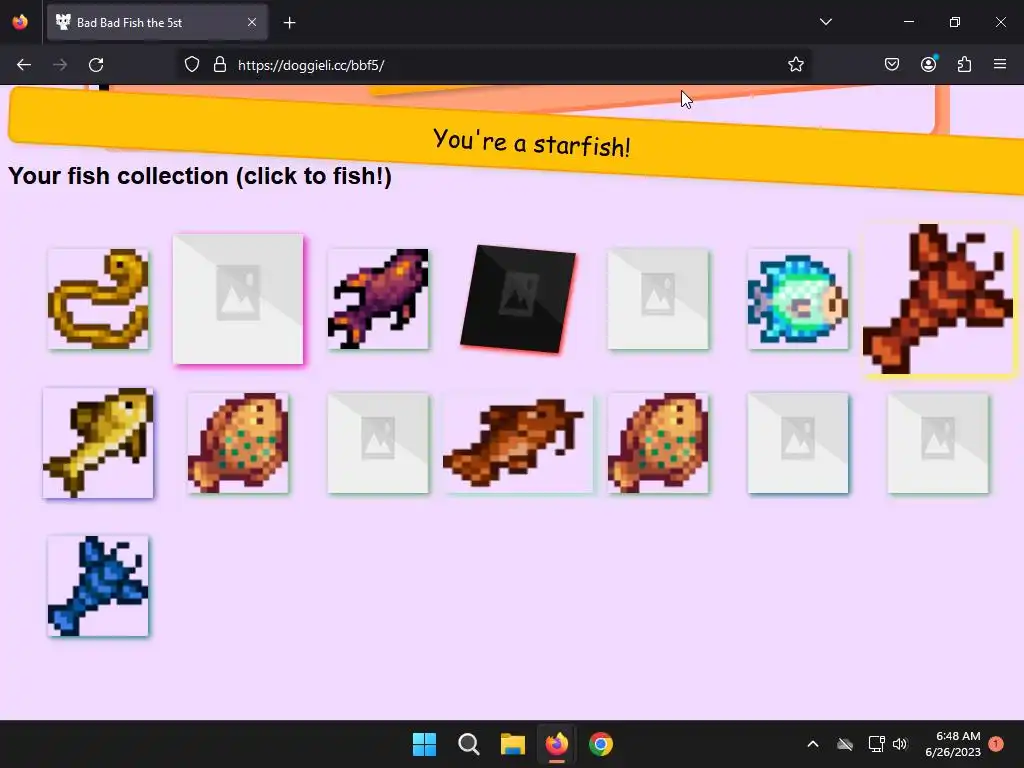Screen dimensions: 1024x768
Task: Click the brown catfish tile
Action: (x=519, y=443)
